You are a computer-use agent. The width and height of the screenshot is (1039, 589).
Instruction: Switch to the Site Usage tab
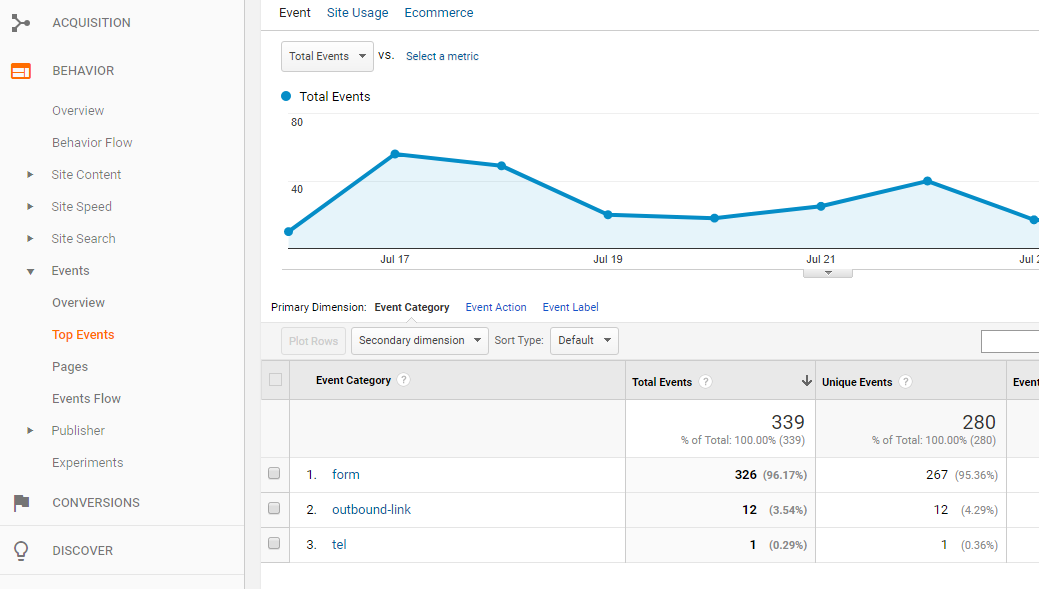click(x=357, y=13)
